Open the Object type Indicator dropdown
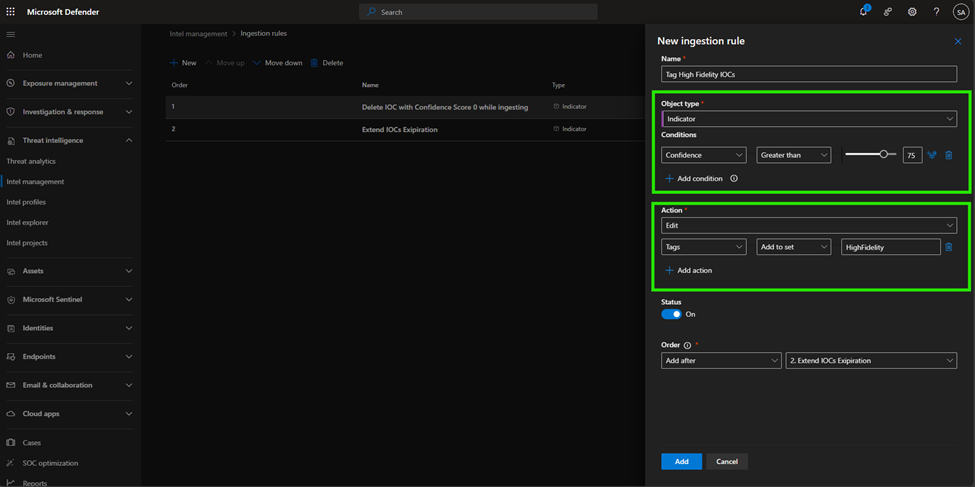Image resolution: width=975 pixels, height=487 pixels. [x=809, y=119]
